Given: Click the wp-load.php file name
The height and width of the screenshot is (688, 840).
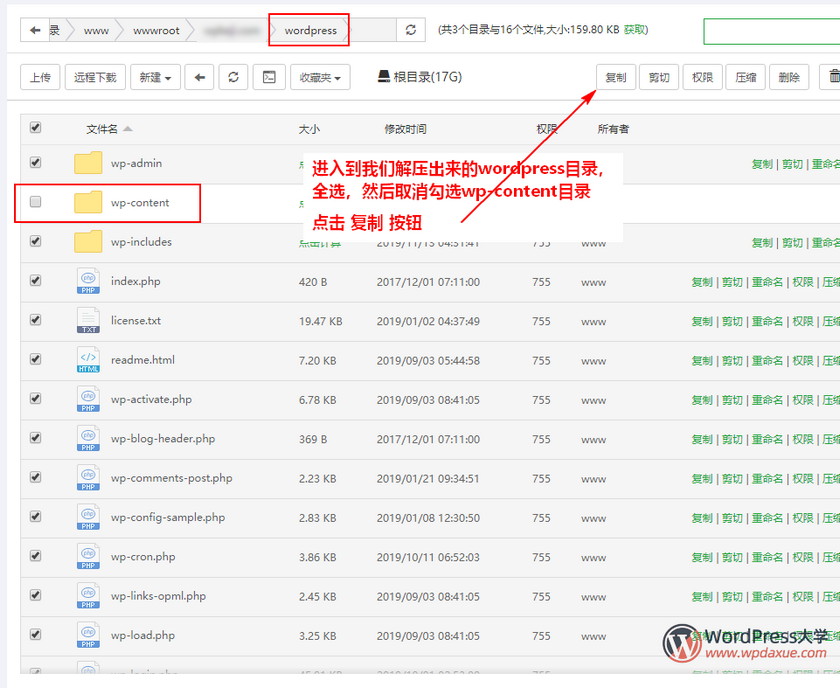Looking at the screenshot, I should coord(143,635).
